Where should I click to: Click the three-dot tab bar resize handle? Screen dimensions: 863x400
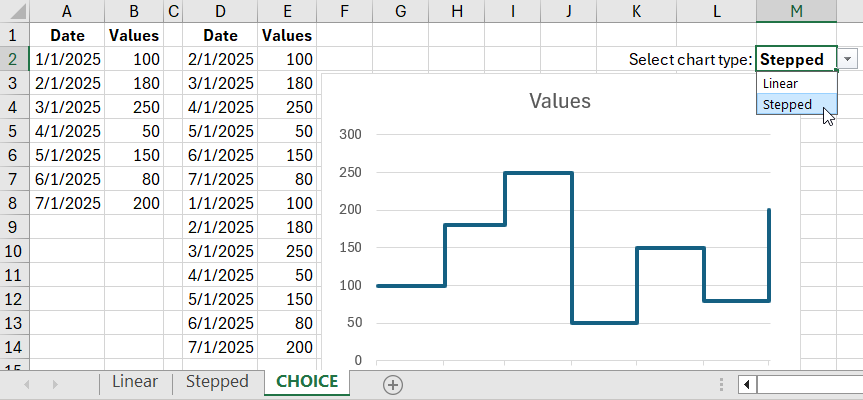point(722,384)
